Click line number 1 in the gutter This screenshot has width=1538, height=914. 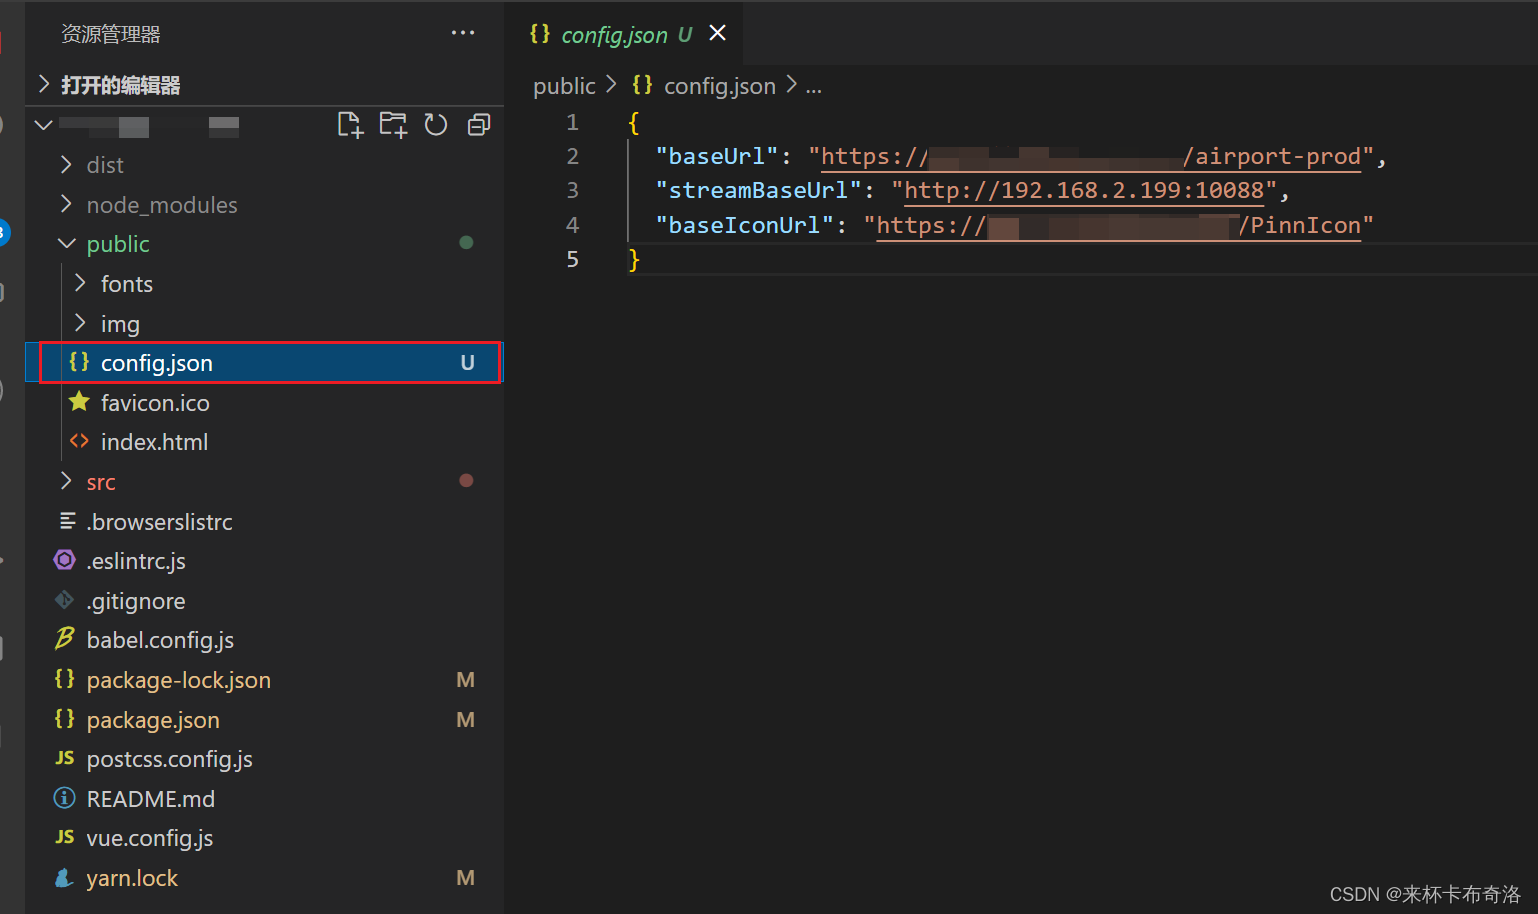tap(573, 122)
